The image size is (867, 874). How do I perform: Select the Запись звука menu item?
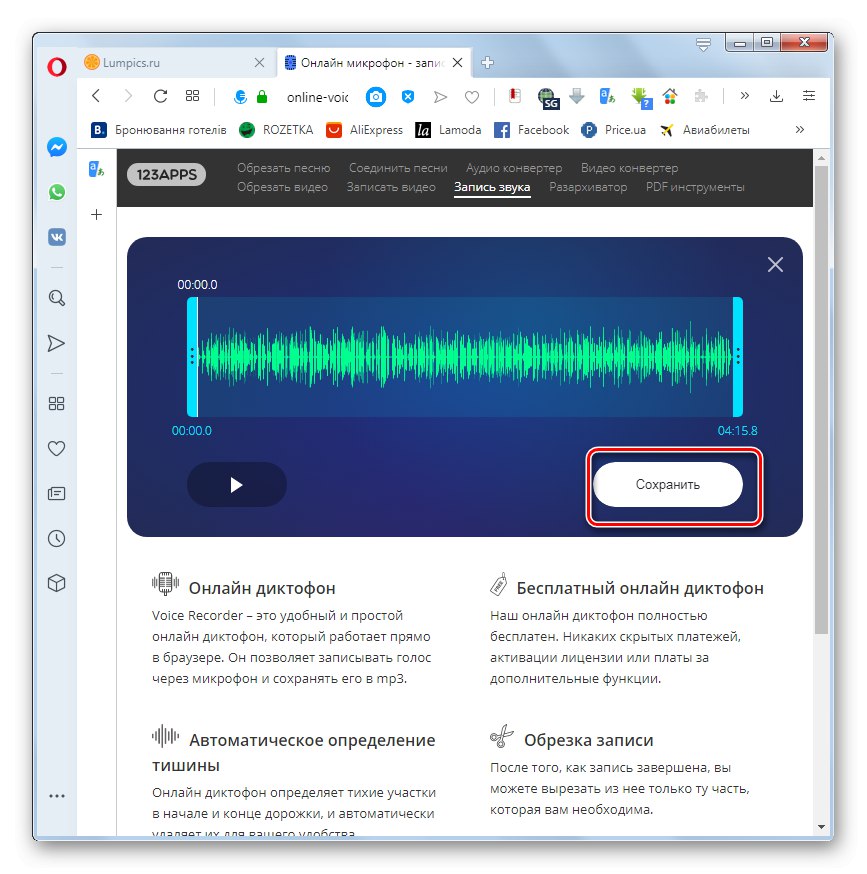[492, 187]
